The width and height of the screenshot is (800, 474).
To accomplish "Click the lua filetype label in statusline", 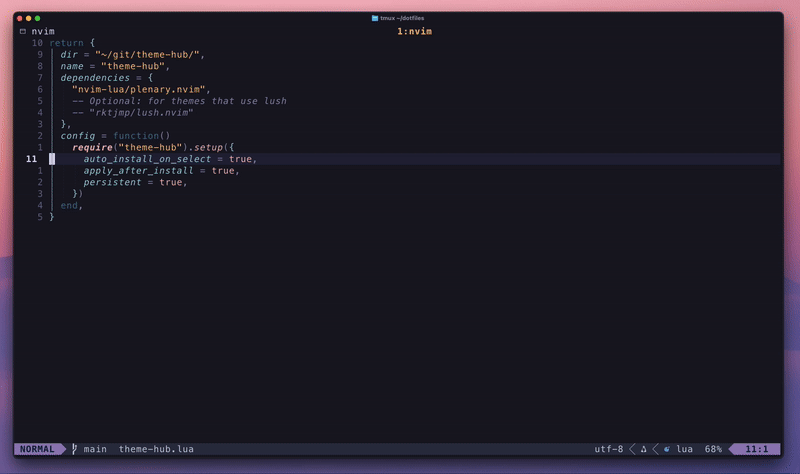I will (x=685, y=449).
